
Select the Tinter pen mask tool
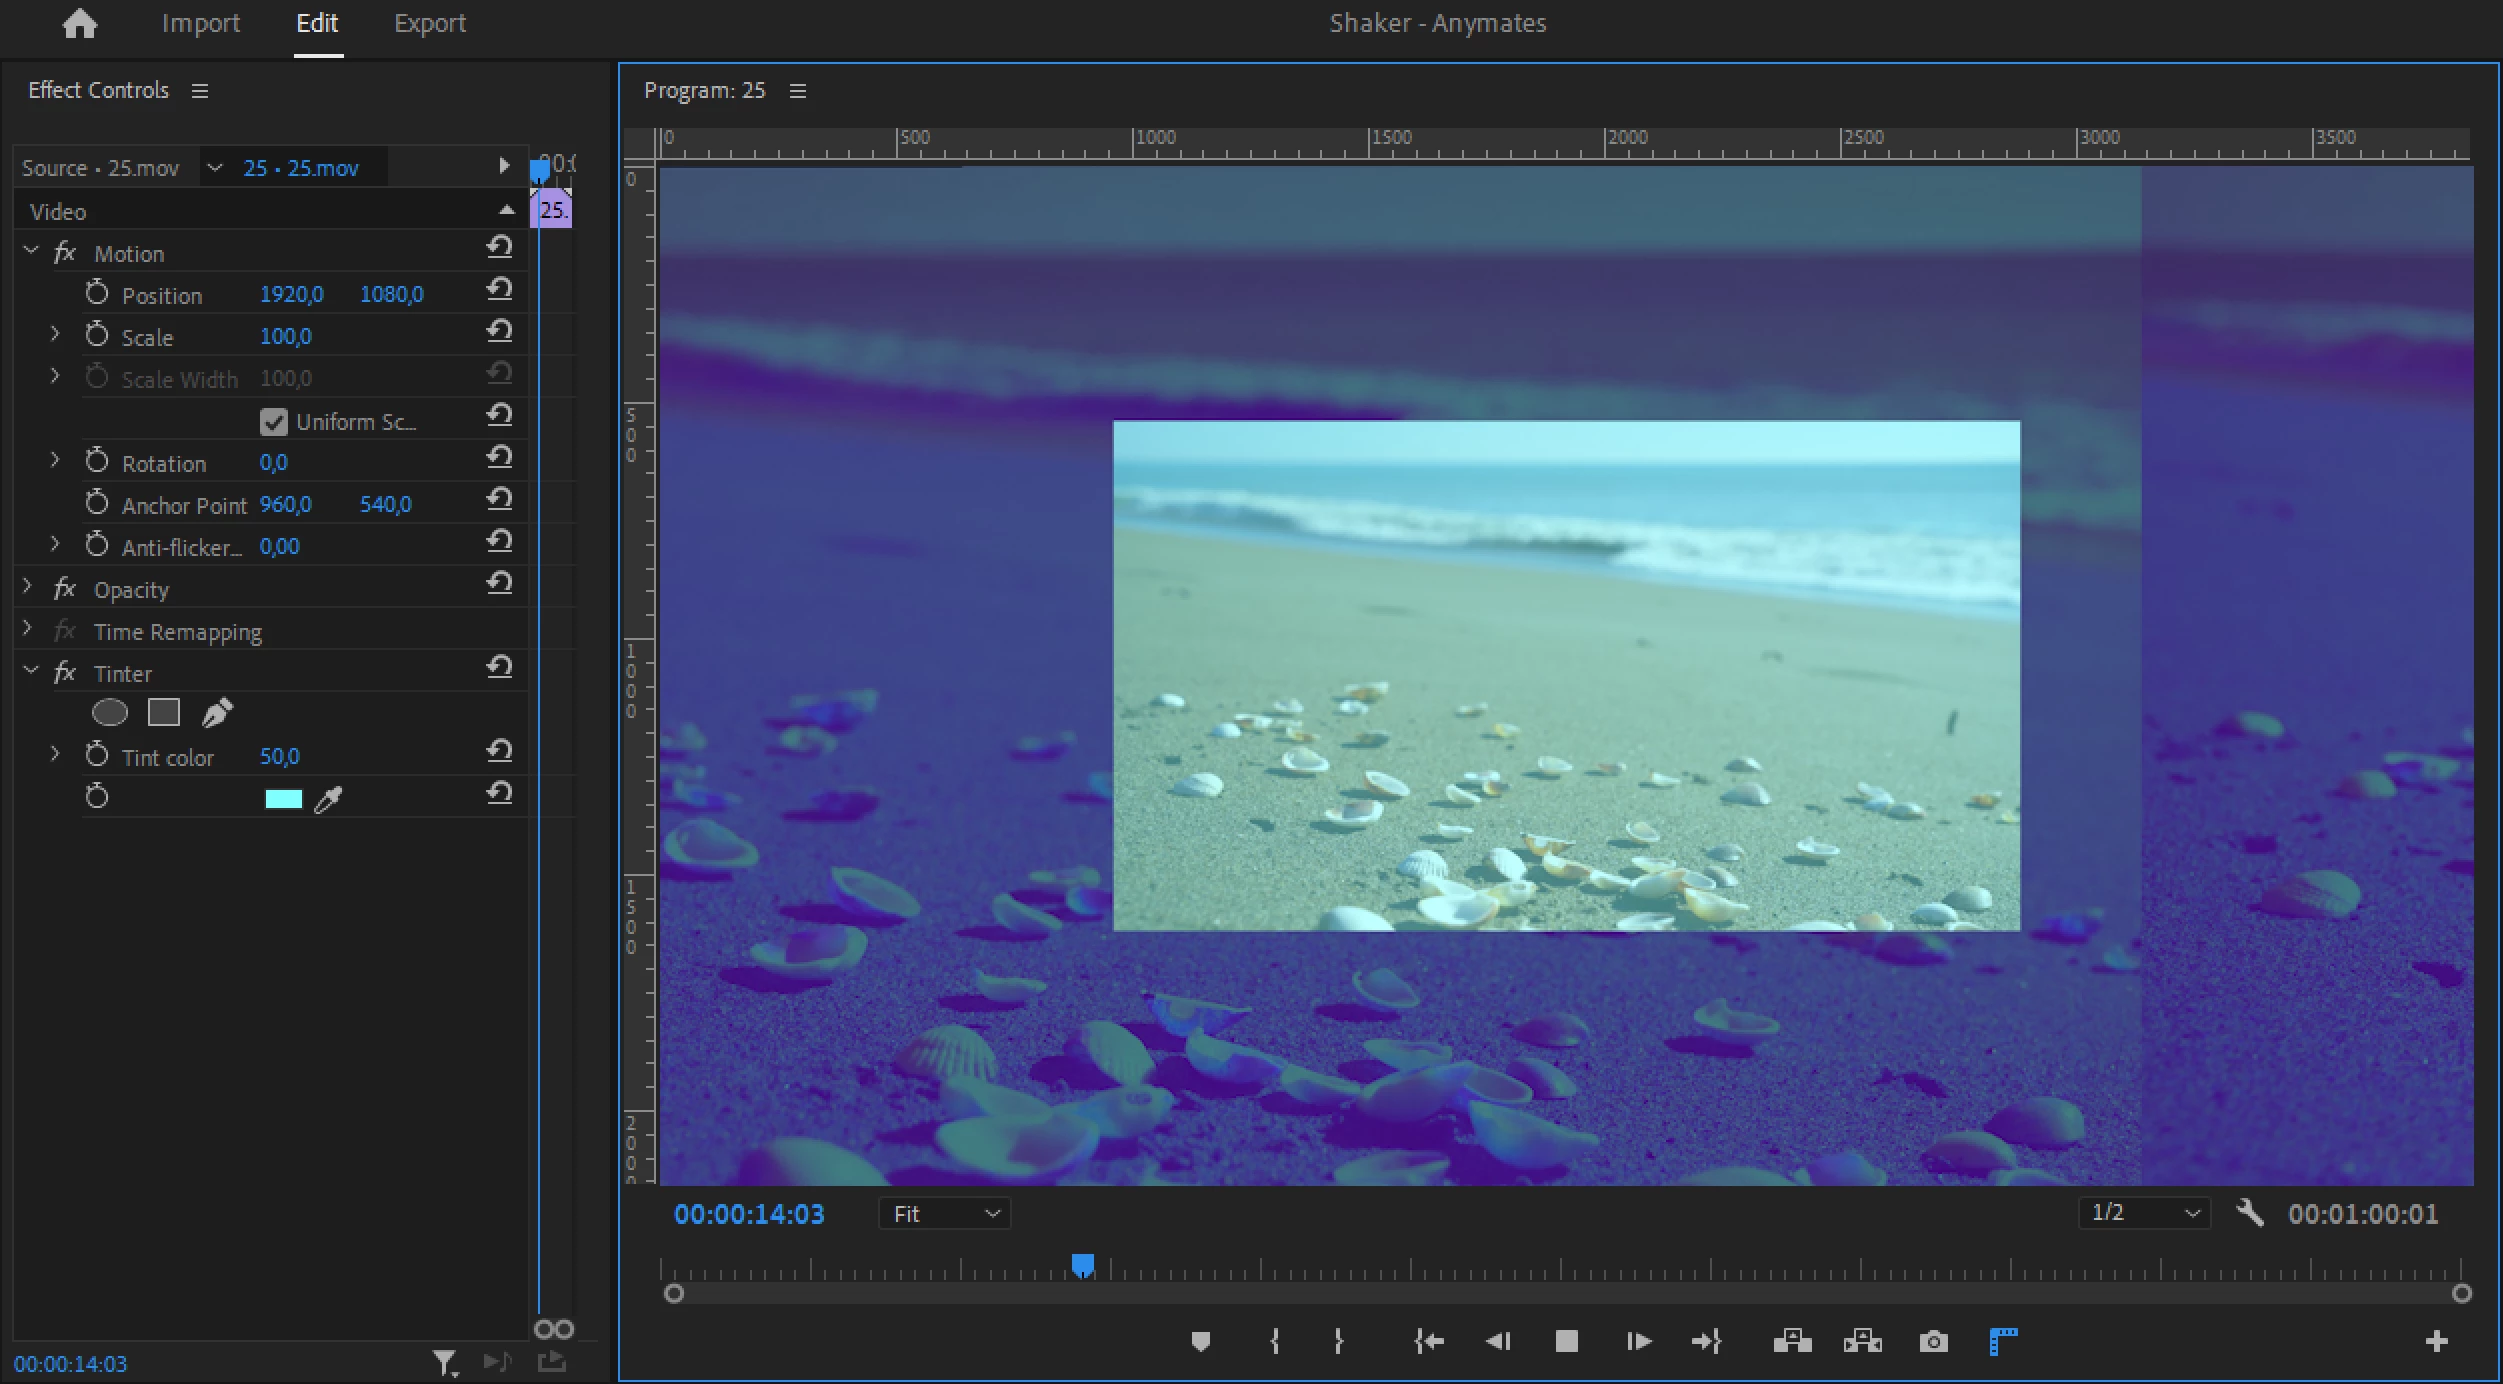(x=217, y=712)
